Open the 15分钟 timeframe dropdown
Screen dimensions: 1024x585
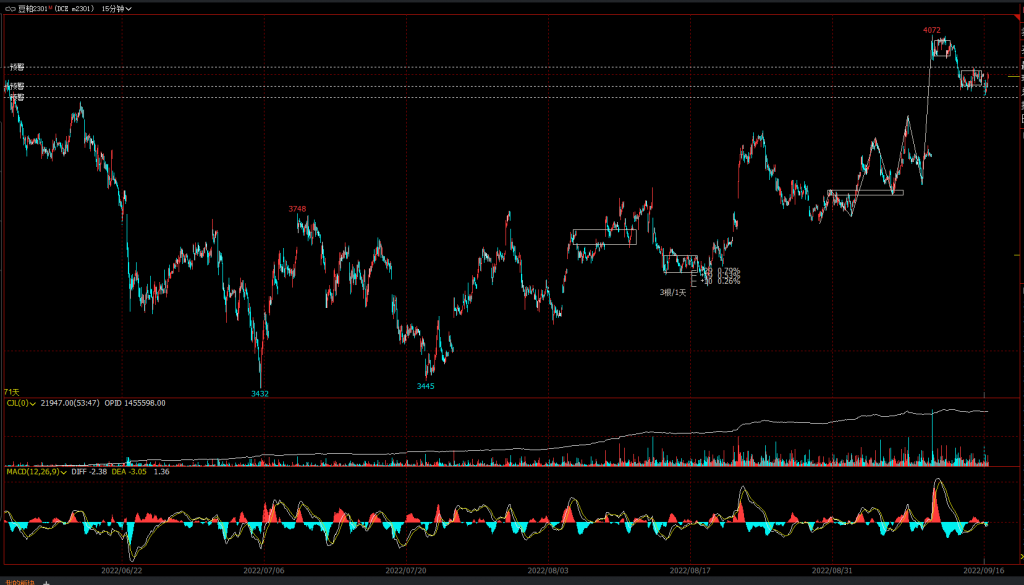click(116, 8)
